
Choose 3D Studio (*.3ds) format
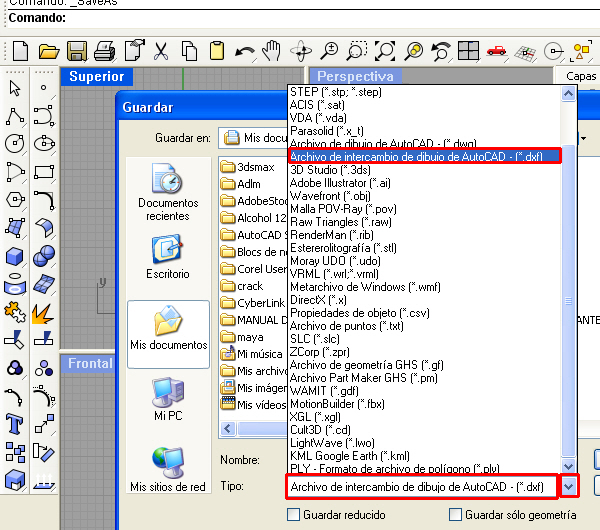pos(425,170)
